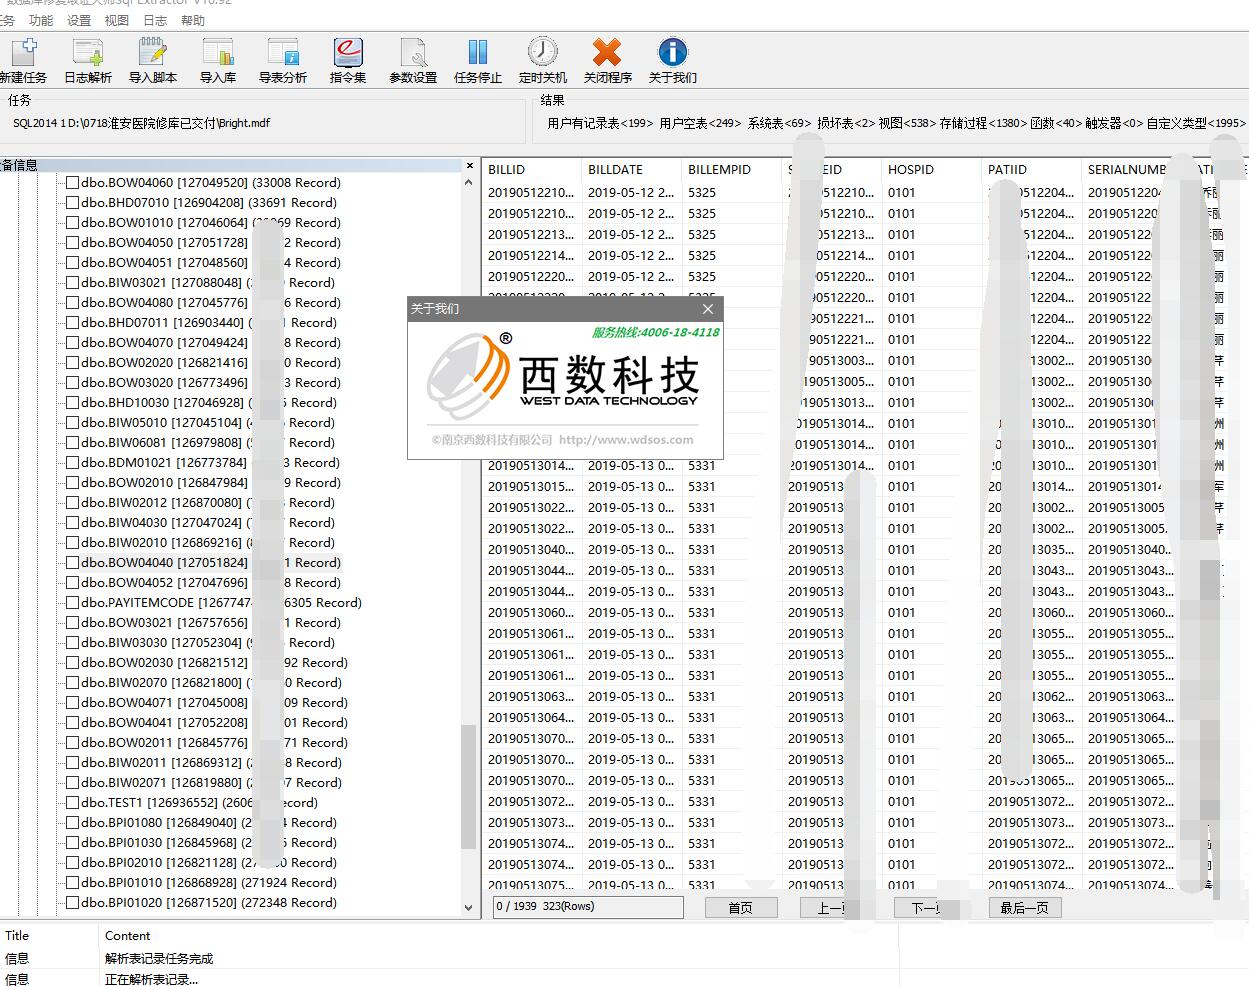The height and width of the screenshot is (986, 1249).
Task: Check the dbo.BHD07010 table checkbox
Action: (72, 203)
